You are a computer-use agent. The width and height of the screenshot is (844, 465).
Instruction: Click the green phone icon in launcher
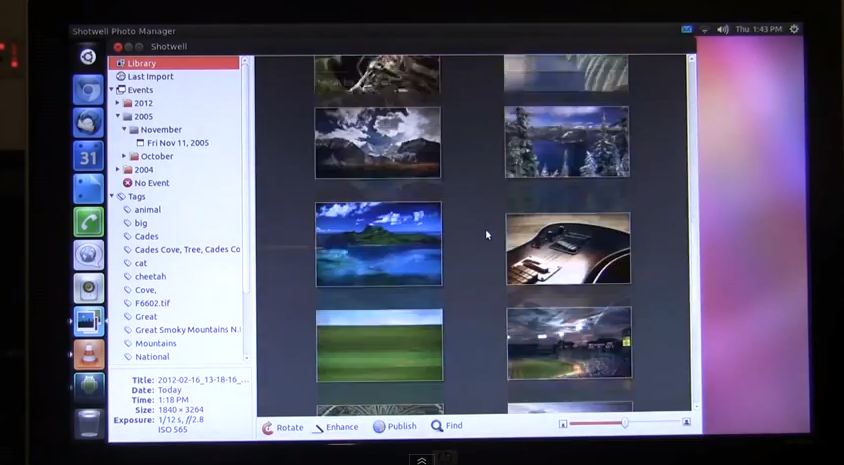(x=88, y=221)
